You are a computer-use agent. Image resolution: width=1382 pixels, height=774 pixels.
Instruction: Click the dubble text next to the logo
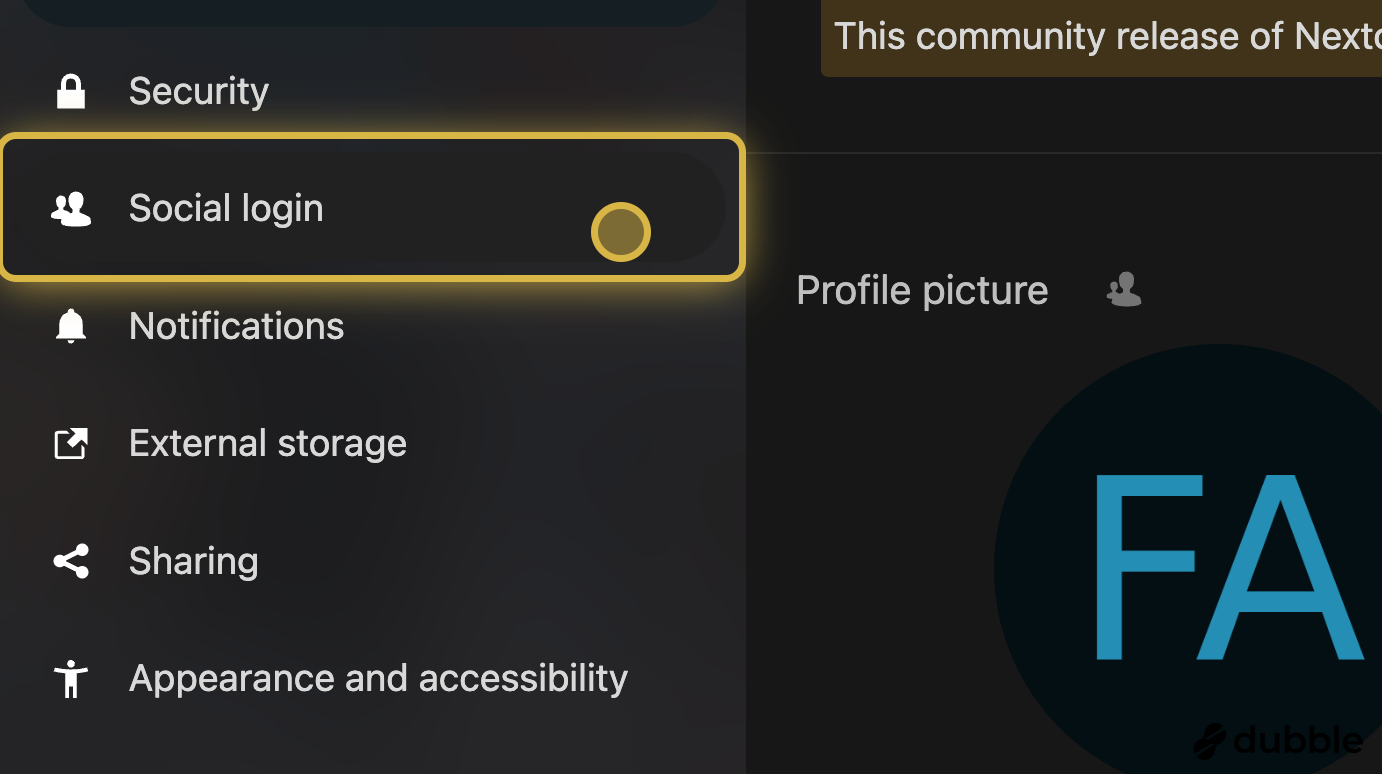coord(1298,740)
